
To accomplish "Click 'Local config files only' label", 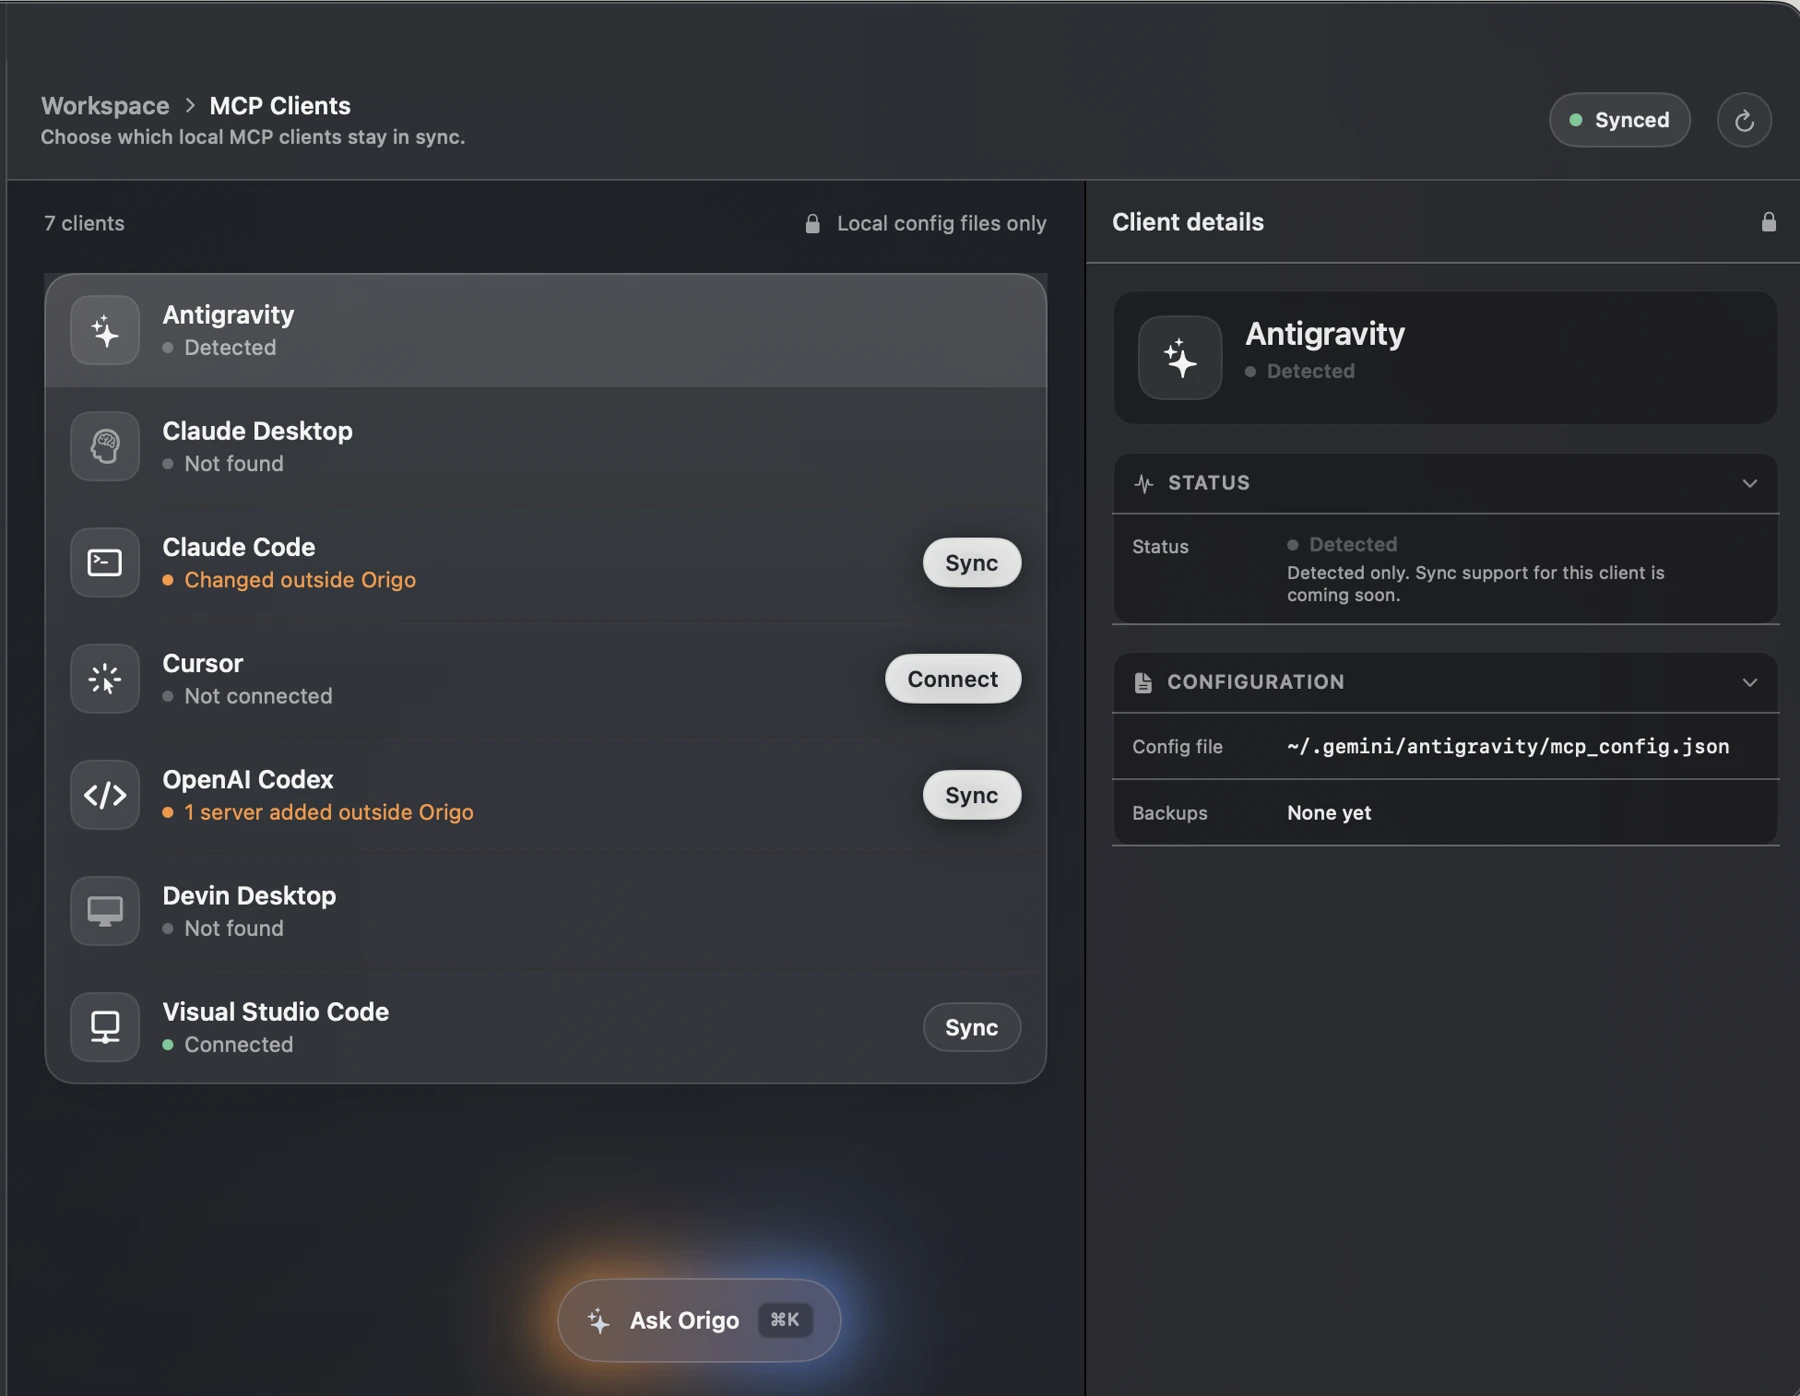I will click(x=941, y=223).
